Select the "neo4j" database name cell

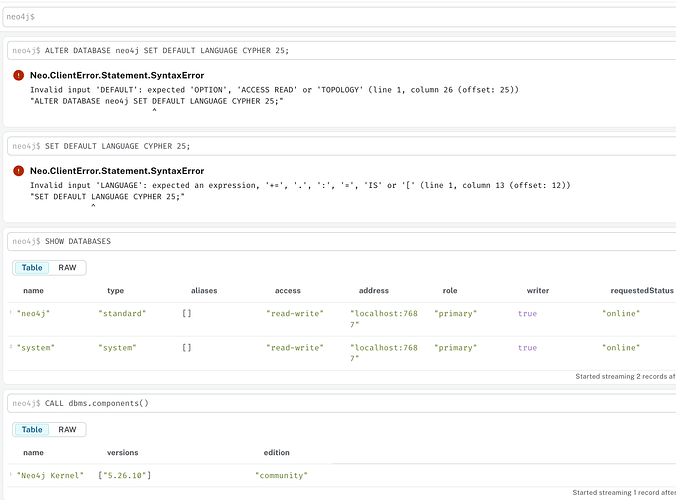[33, 313]
